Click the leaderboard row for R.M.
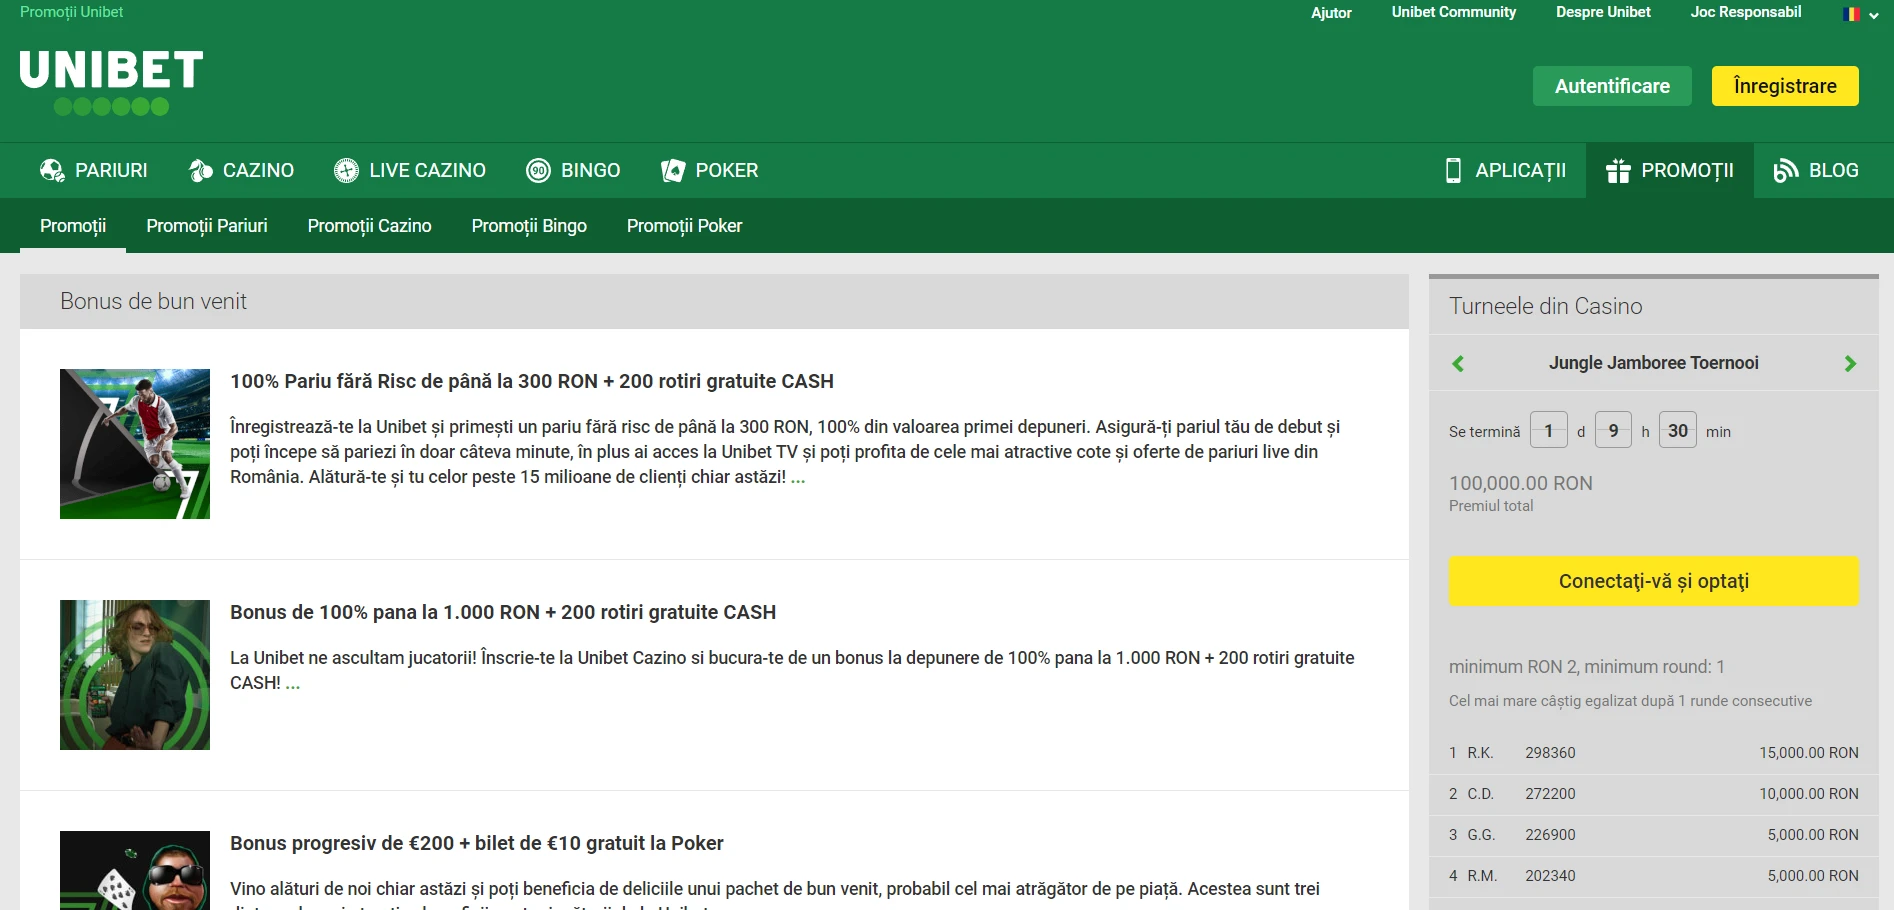 pyautogui.click(x=1654, y=876)
